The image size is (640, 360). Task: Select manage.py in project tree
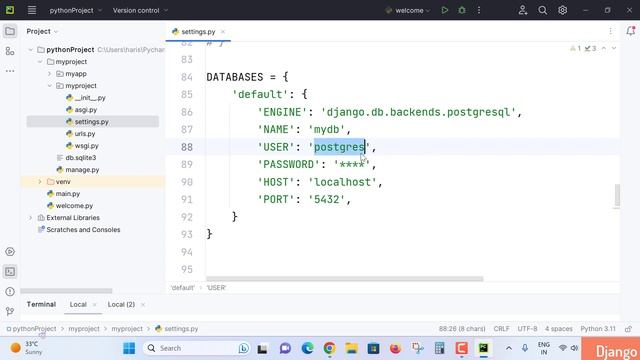click(x=78, y=170)
